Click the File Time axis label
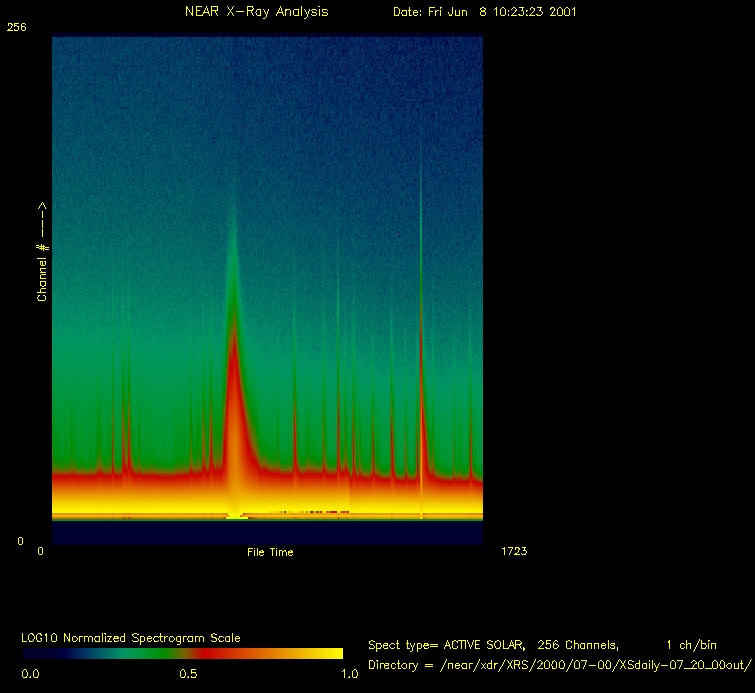755x693 pixels. (270, 552)
